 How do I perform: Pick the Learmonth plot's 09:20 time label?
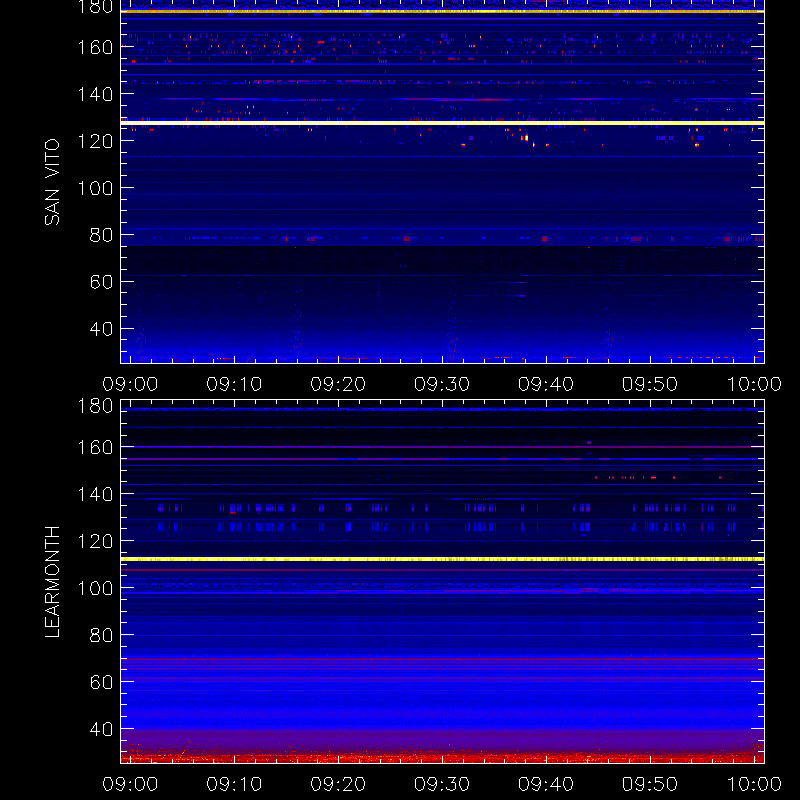coord(338,784)
